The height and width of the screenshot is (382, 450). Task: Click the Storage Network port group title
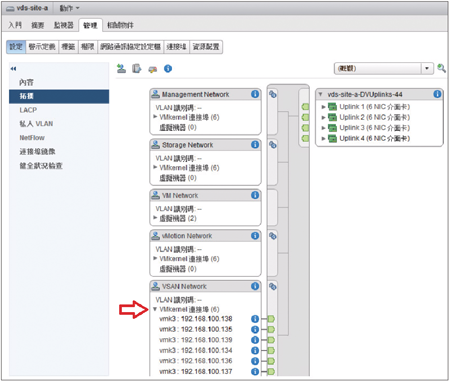click(x=187, y=145)
